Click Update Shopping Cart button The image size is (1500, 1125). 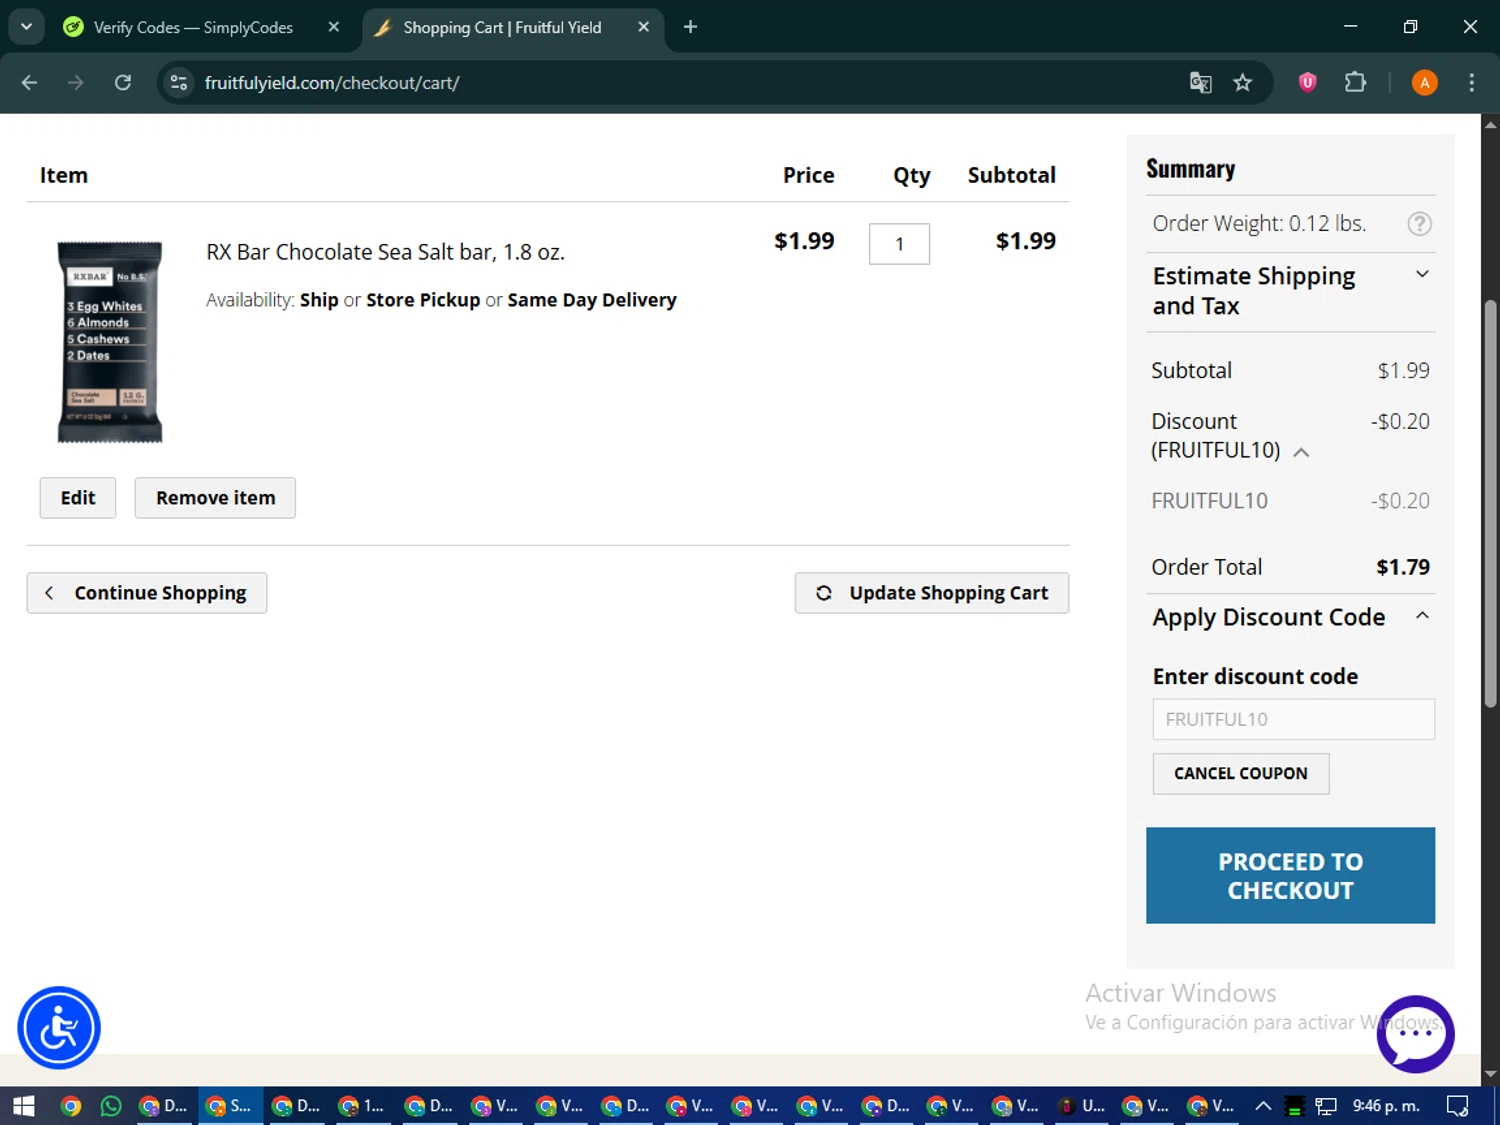click(x=932, y=593)
